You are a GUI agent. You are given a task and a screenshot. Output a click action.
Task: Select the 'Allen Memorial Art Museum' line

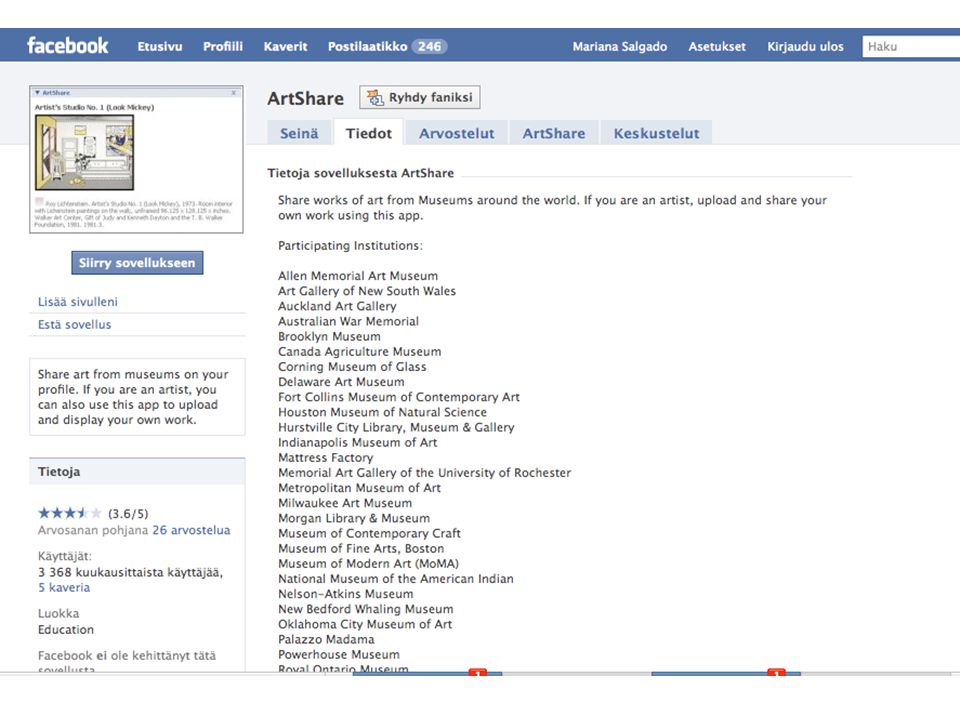358,276
